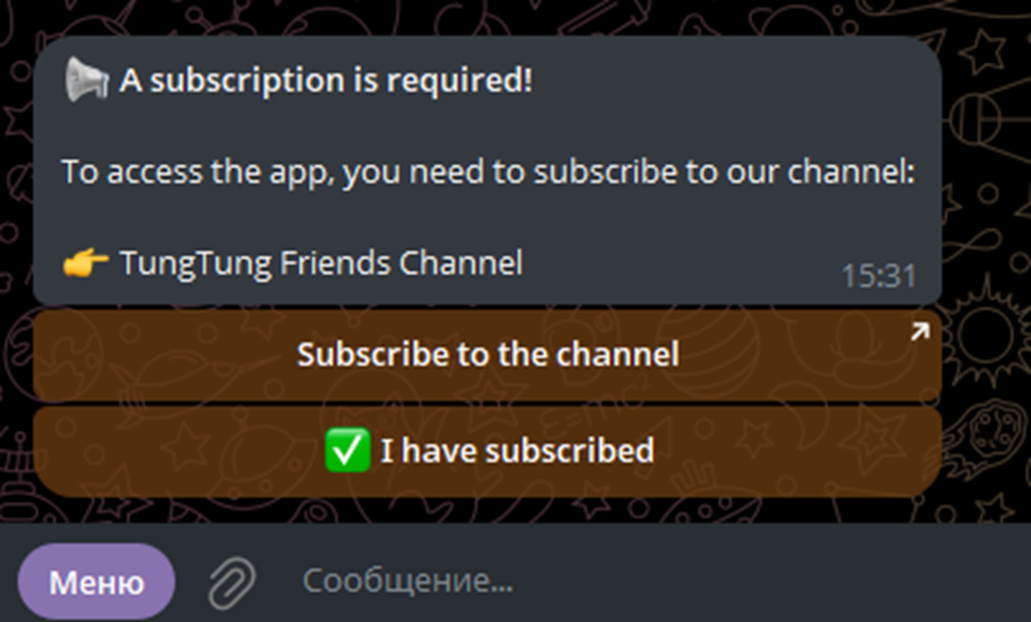This screenshot has height=622, width=1031.
Task: Click the To access the app sentence
Action: pos(488,172)
